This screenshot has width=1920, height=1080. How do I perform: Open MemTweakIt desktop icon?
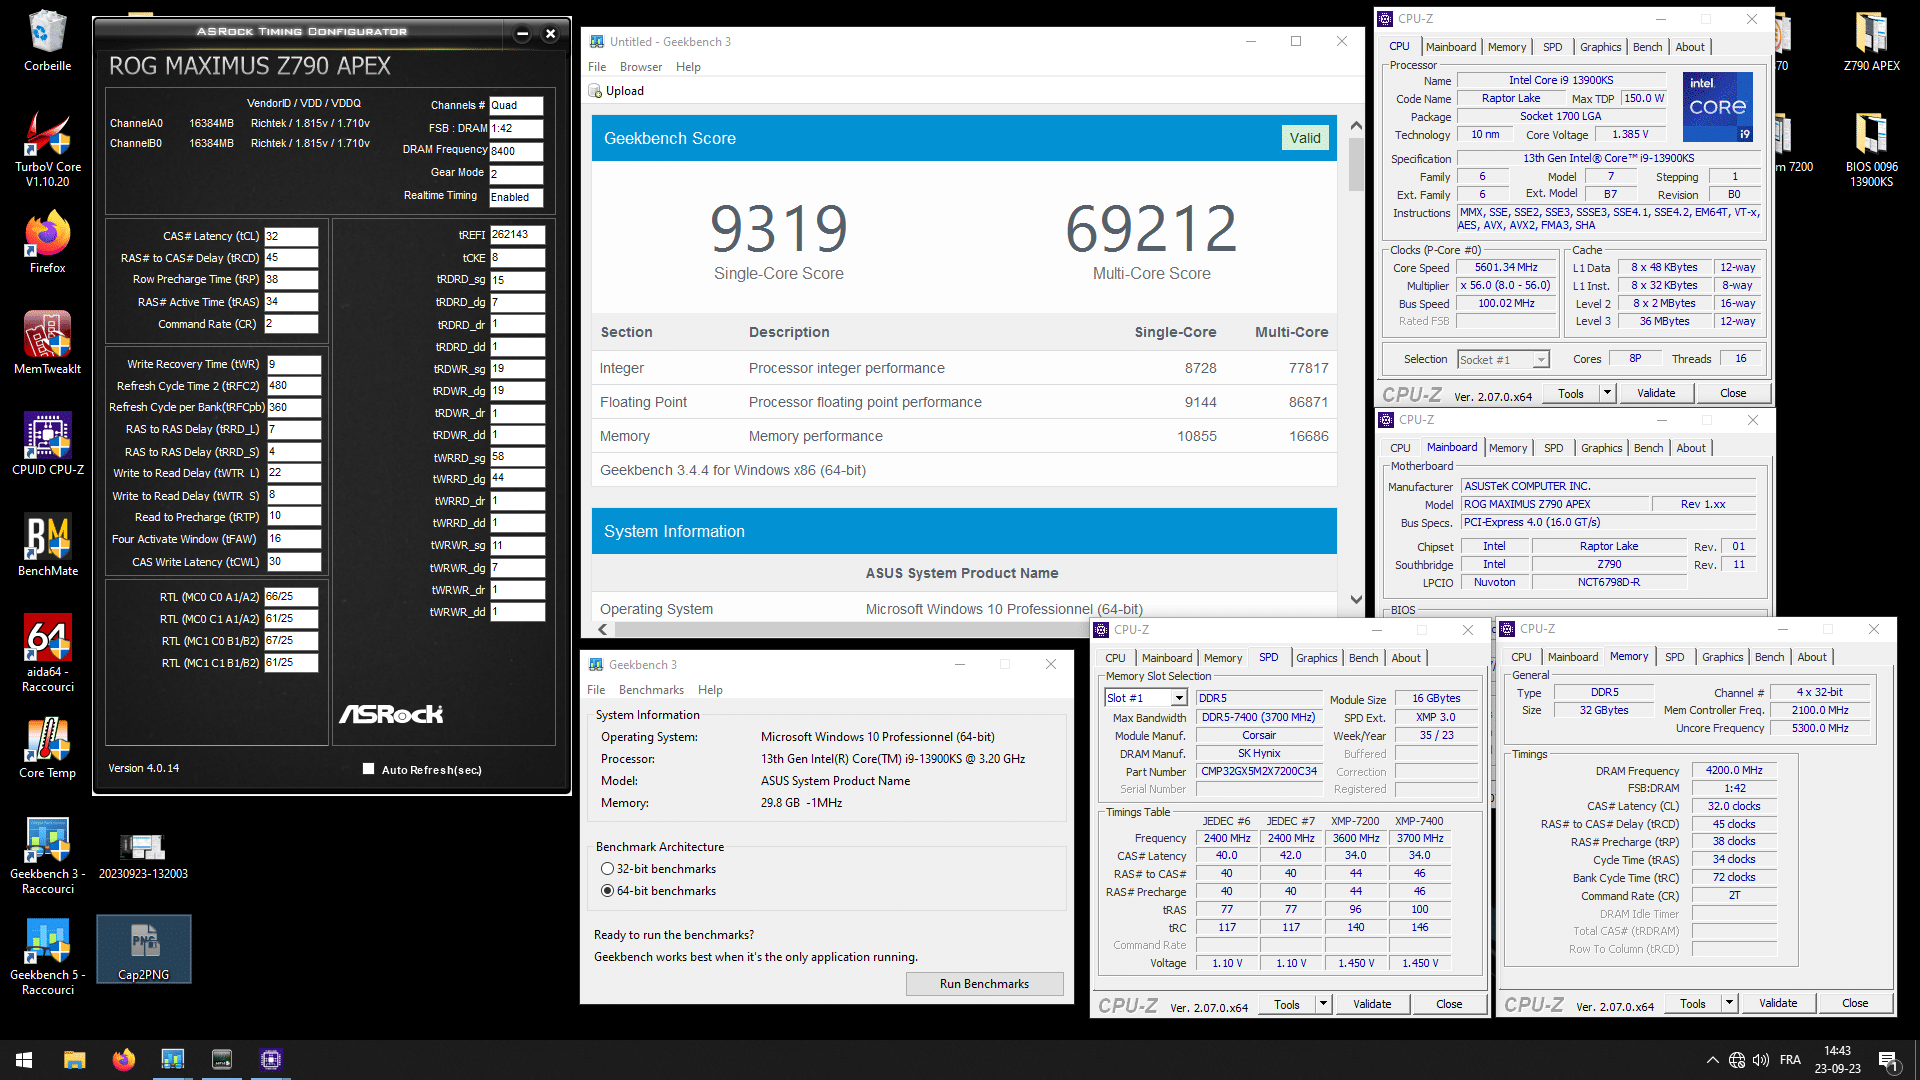47,342
